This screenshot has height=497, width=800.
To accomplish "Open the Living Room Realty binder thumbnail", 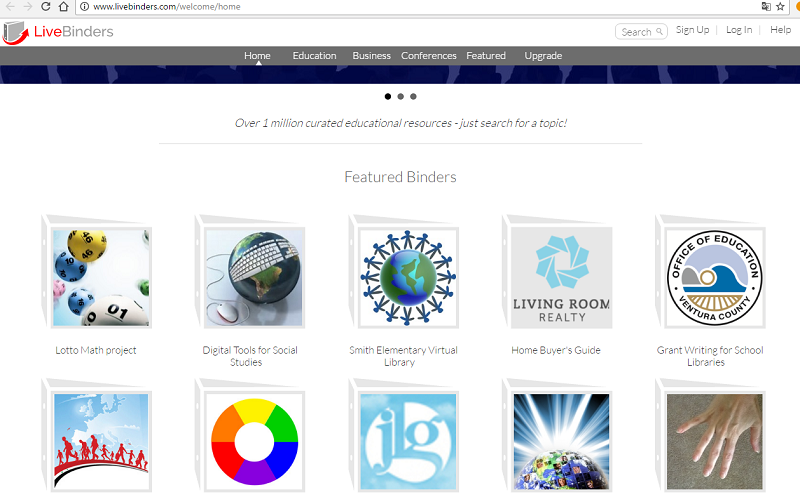I will (x=561, y=277).
